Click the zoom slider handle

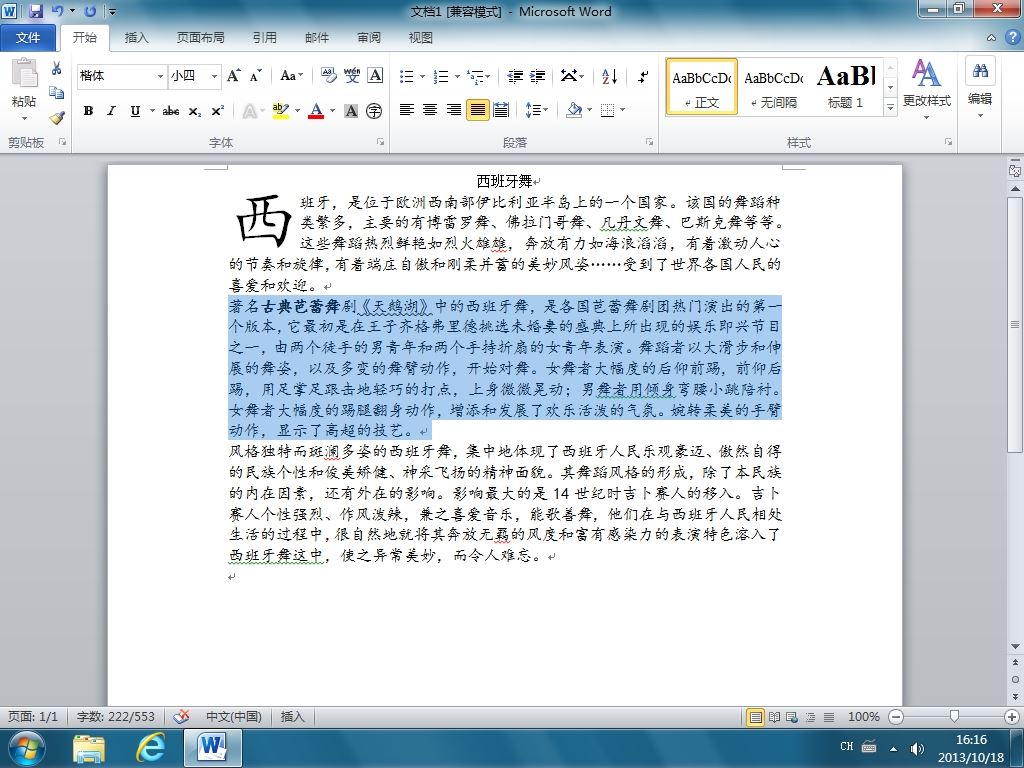pyautogui.click(x=954, y=717)
